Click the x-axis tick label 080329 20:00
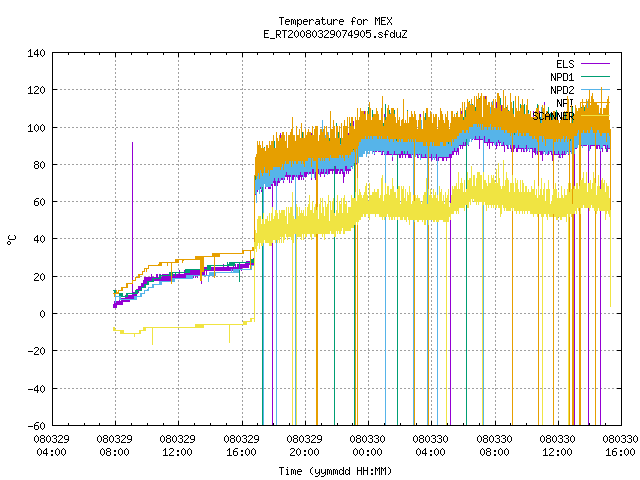This screenshot has height=480, width=640. click(304, 446)
